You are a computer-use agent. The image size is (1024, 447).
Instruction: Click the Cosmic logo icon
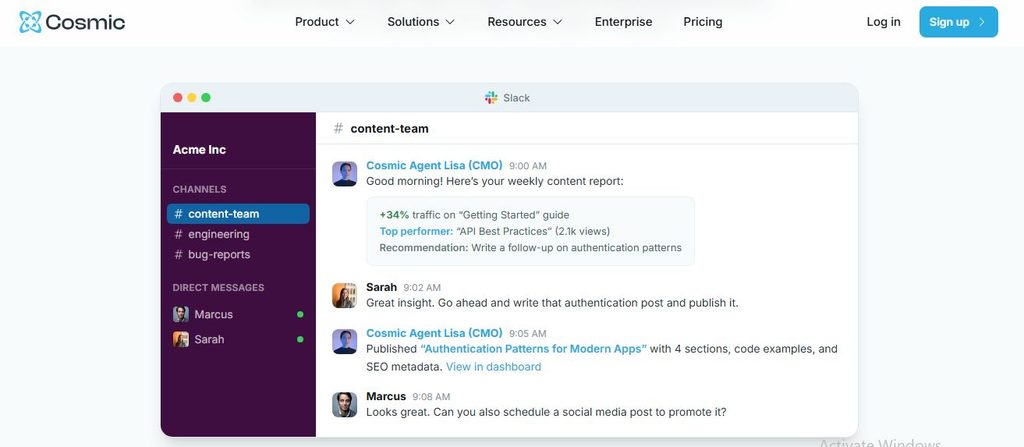(x=30, y=22)
